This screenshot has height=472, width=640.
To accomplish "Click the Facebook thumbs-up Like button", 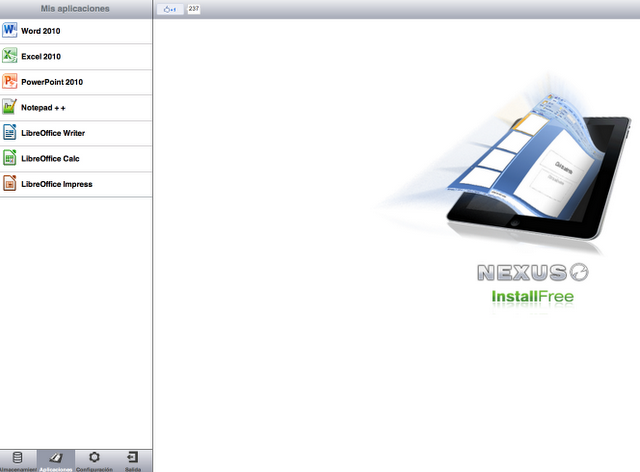I will (x=170, y=9).
